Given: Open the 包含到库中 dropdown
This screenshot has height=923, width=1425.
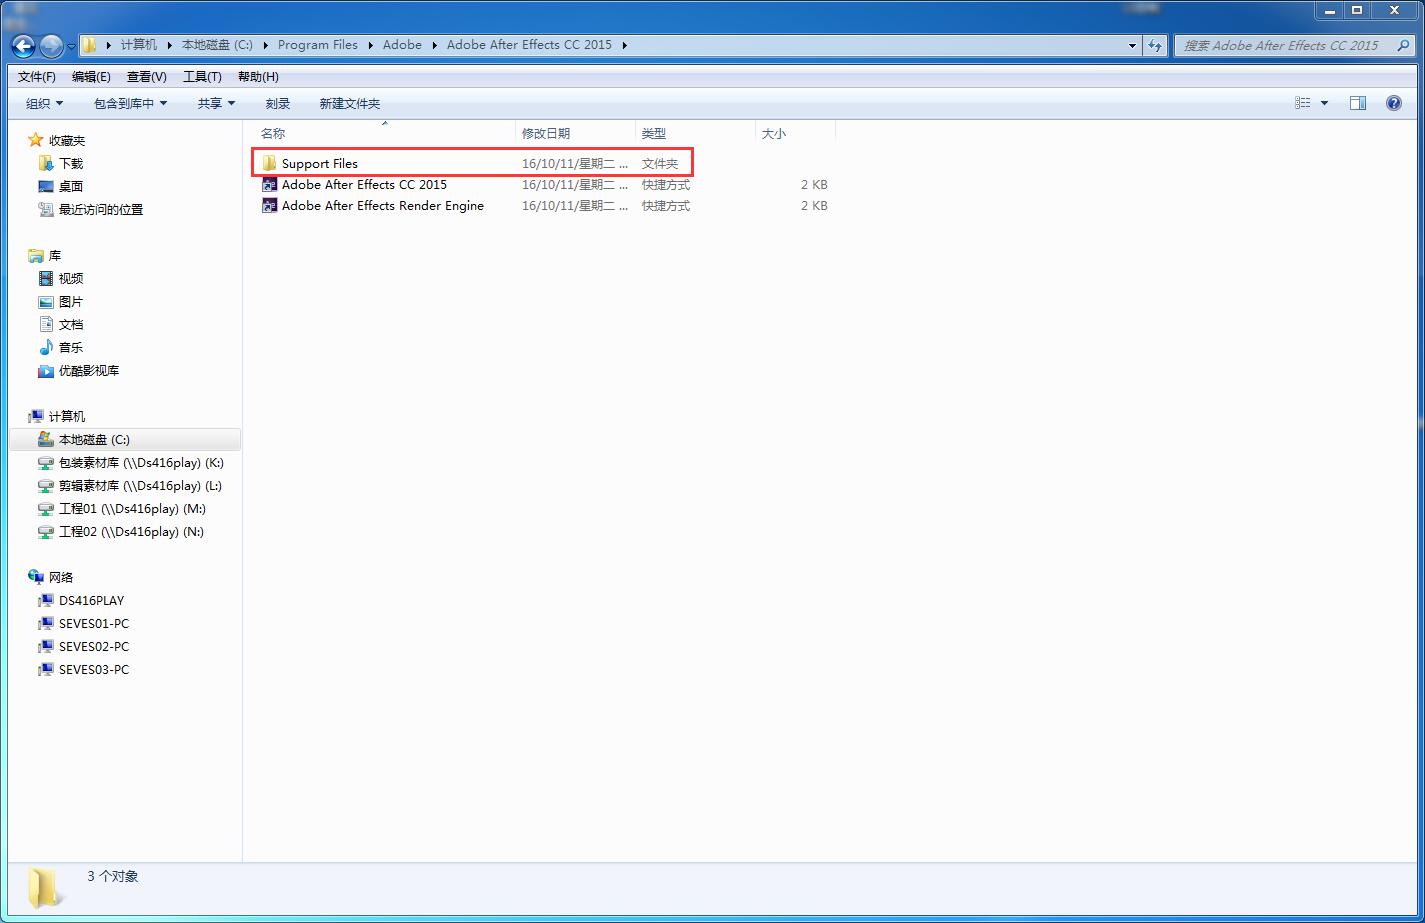Looking at the screenshot, I should click(130, 103).
